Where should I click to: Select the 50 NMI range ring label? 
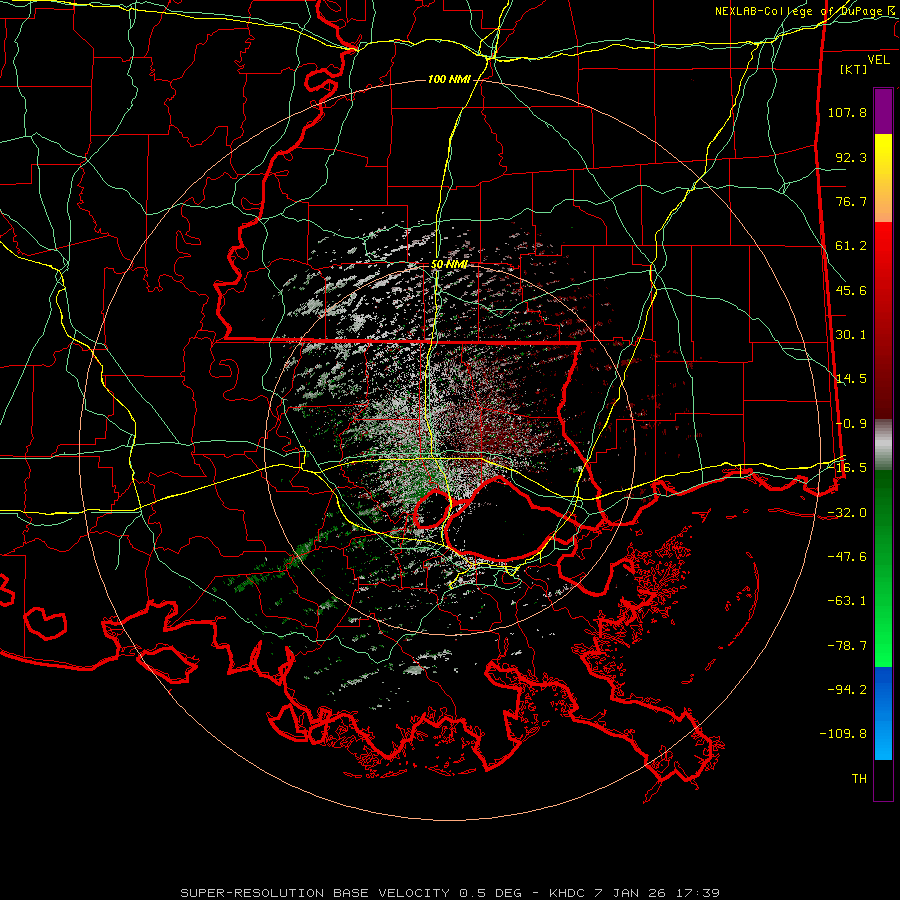[449, 265]
